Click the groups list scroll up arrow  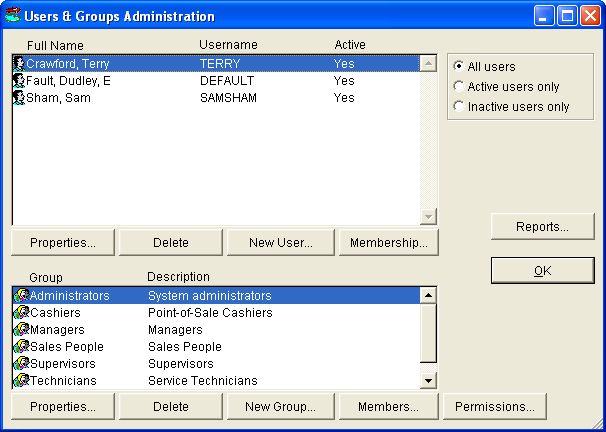428,296
